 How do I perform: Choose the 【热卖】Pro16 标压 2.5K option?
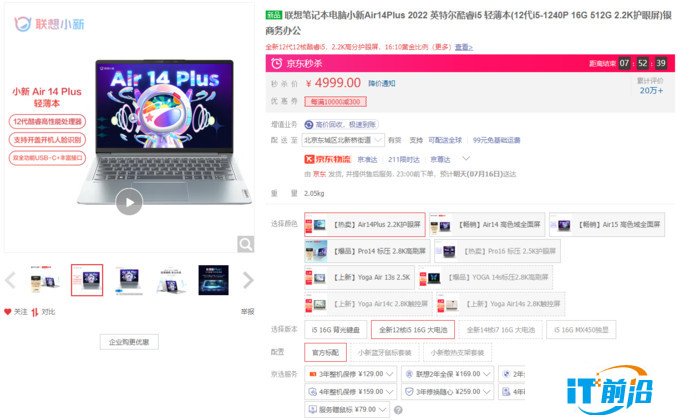(x=497, y=251)
